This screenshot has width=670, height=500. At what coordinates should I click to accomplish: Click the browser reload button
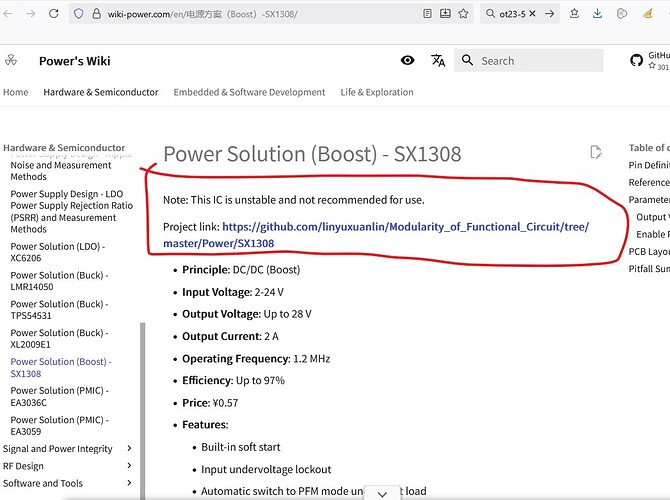(x=52, y=14)
